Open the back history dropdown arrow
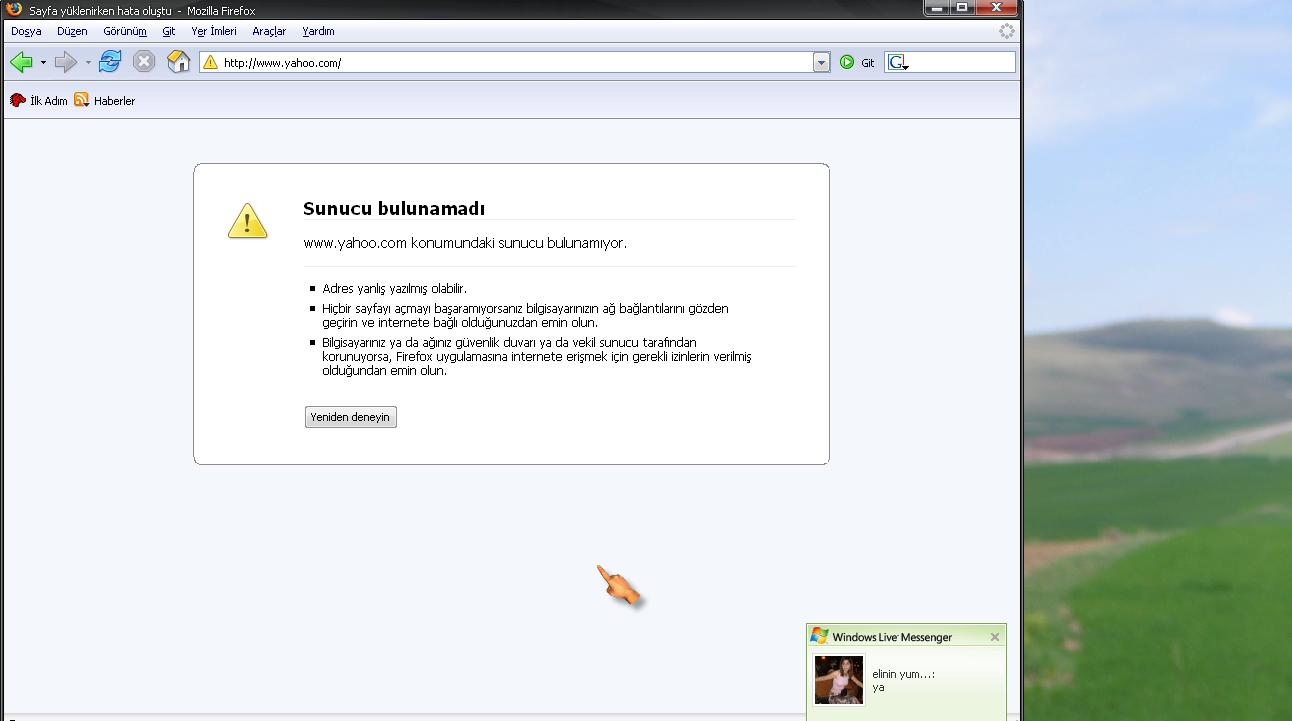This screenshot has height=721, width=1292. coord(43,63)
